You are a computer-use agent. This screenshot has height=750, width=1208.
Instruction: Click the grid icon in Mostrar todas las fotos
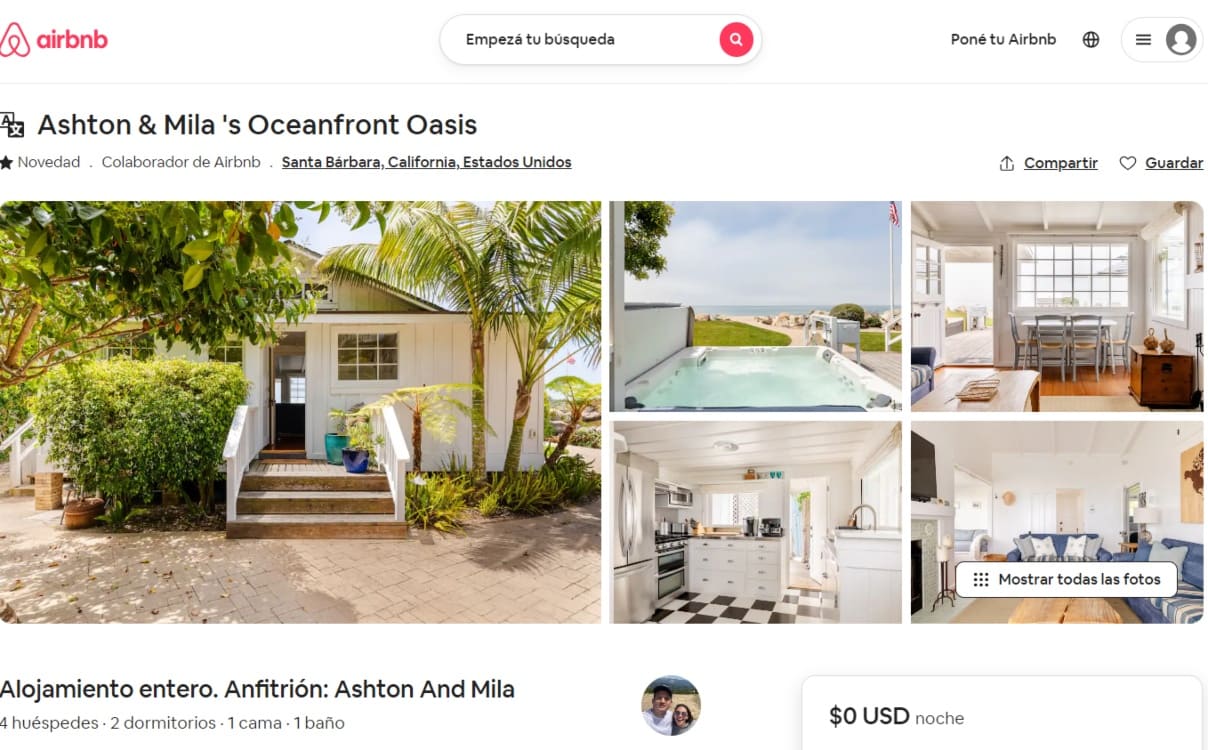coord(981,580)
